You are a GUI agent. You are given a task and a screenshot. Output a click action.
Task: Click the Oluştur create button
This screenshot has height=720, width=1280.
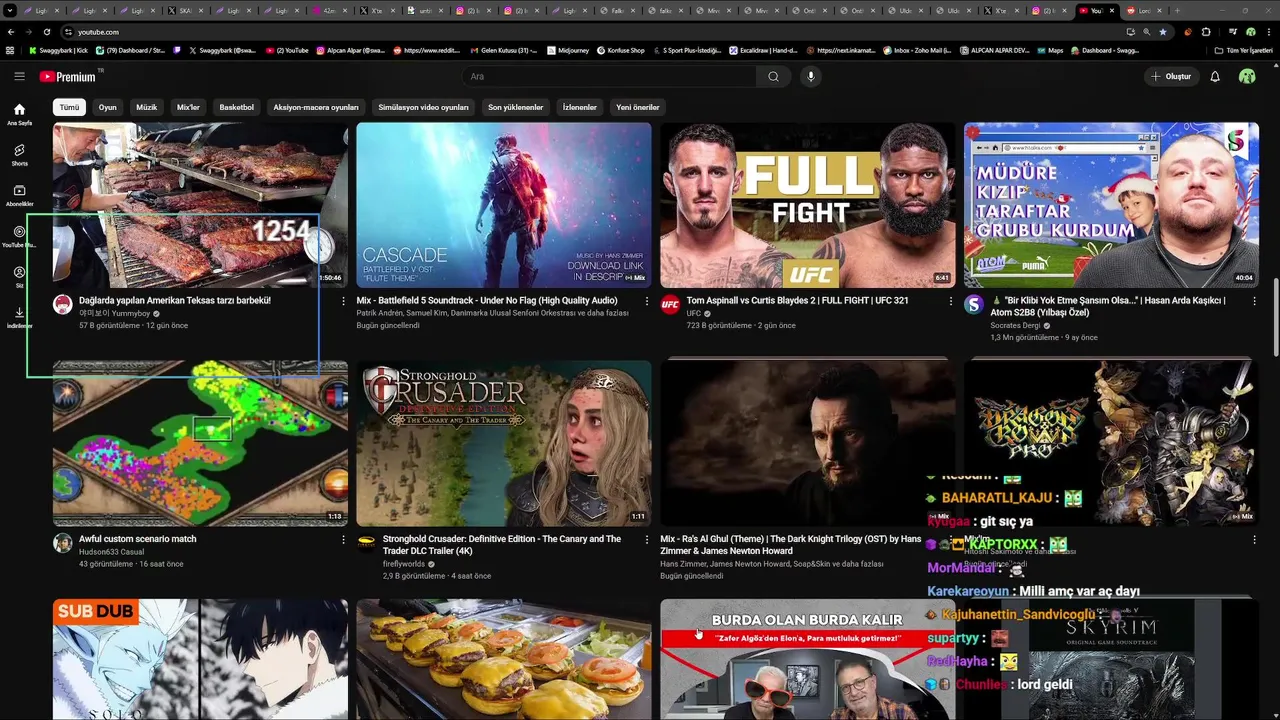(x=1171, y=76)
